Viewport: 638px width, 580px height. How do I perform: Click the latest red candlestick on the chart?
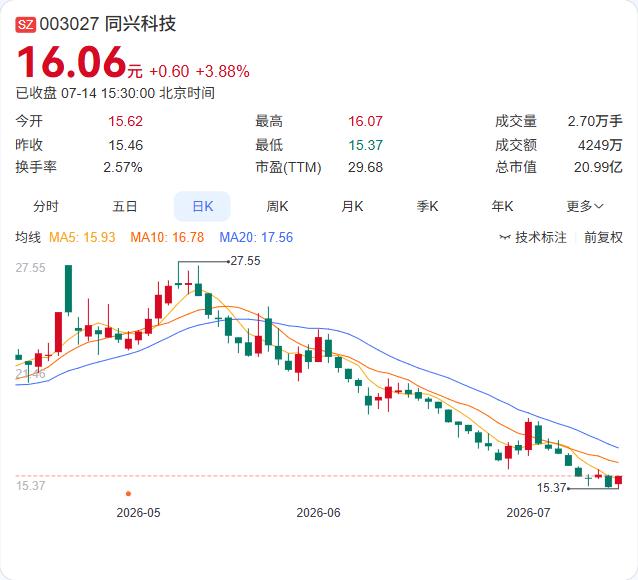click(618, 480)
